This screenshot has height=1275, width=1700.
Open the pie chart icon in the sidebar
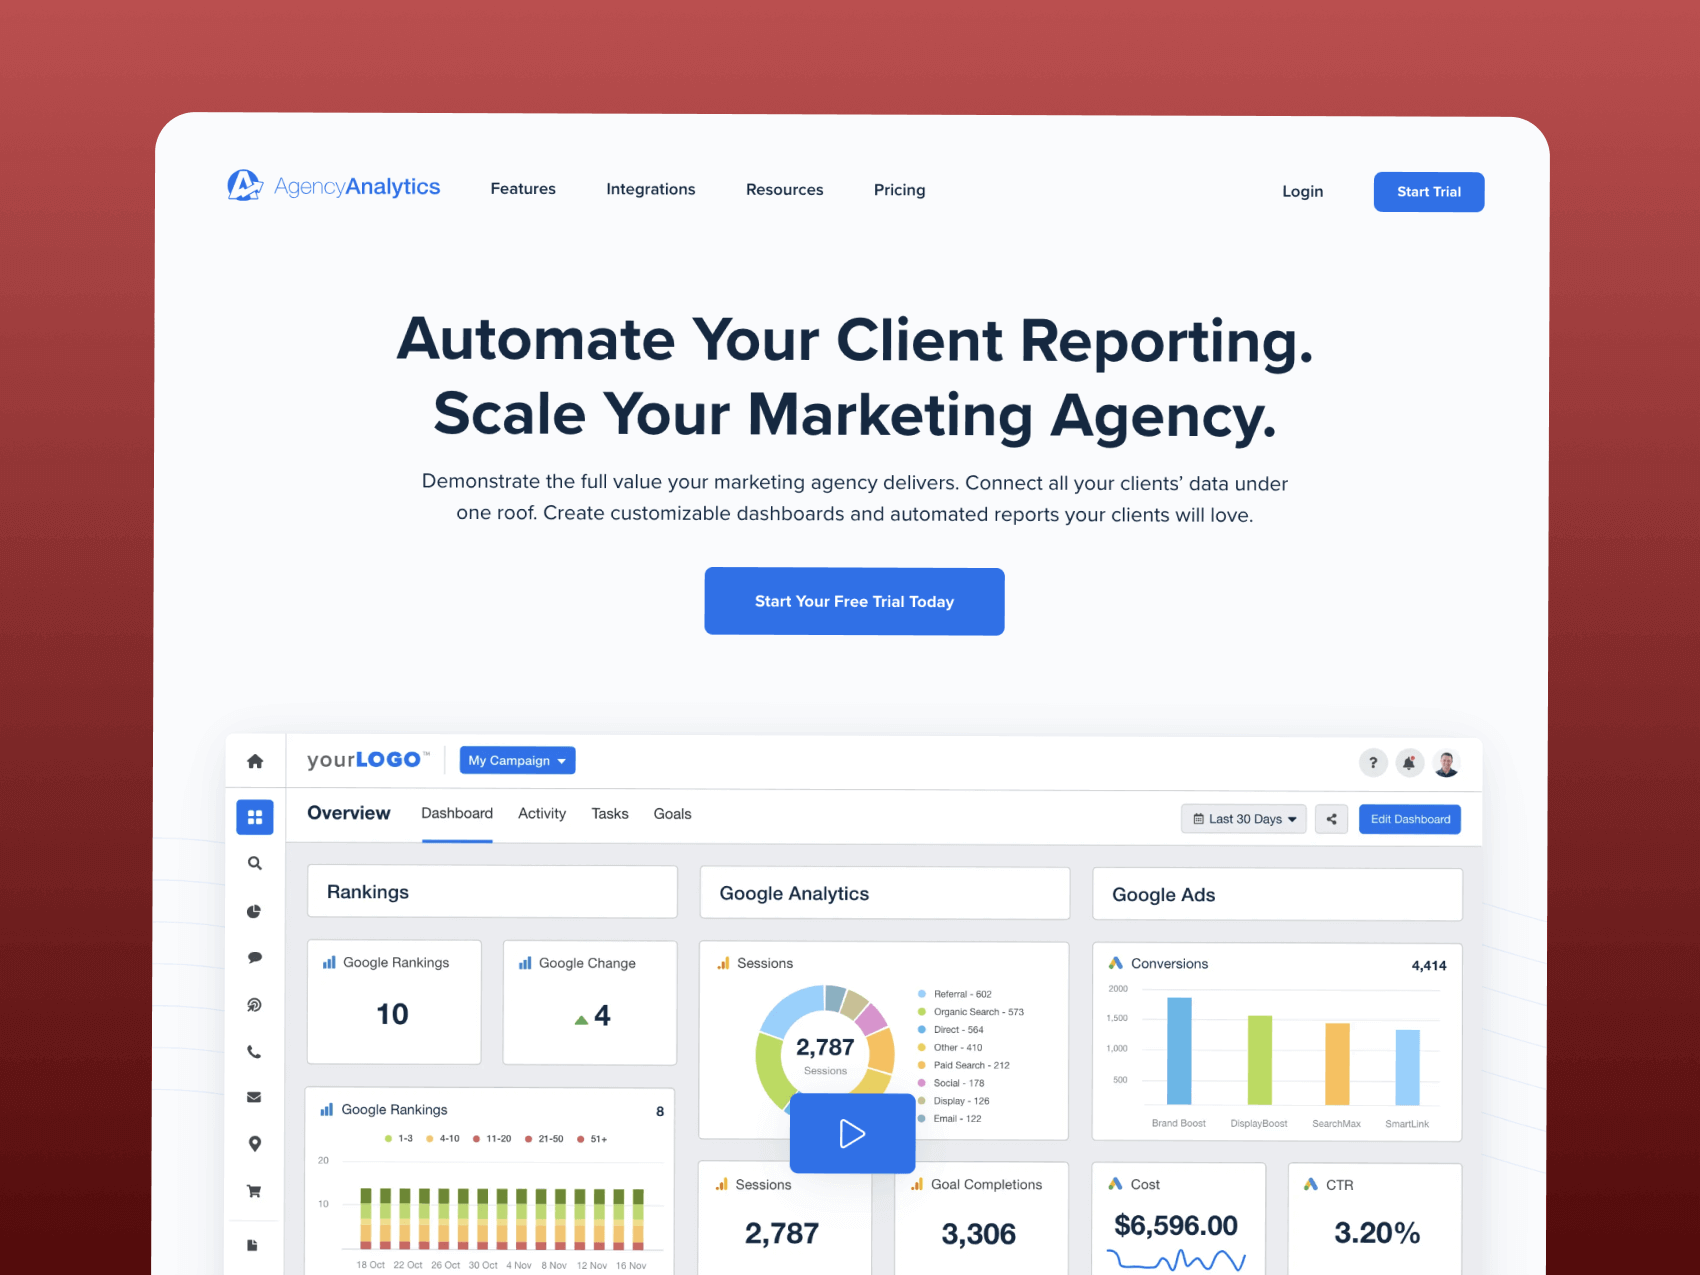click(x=254, y=911)
